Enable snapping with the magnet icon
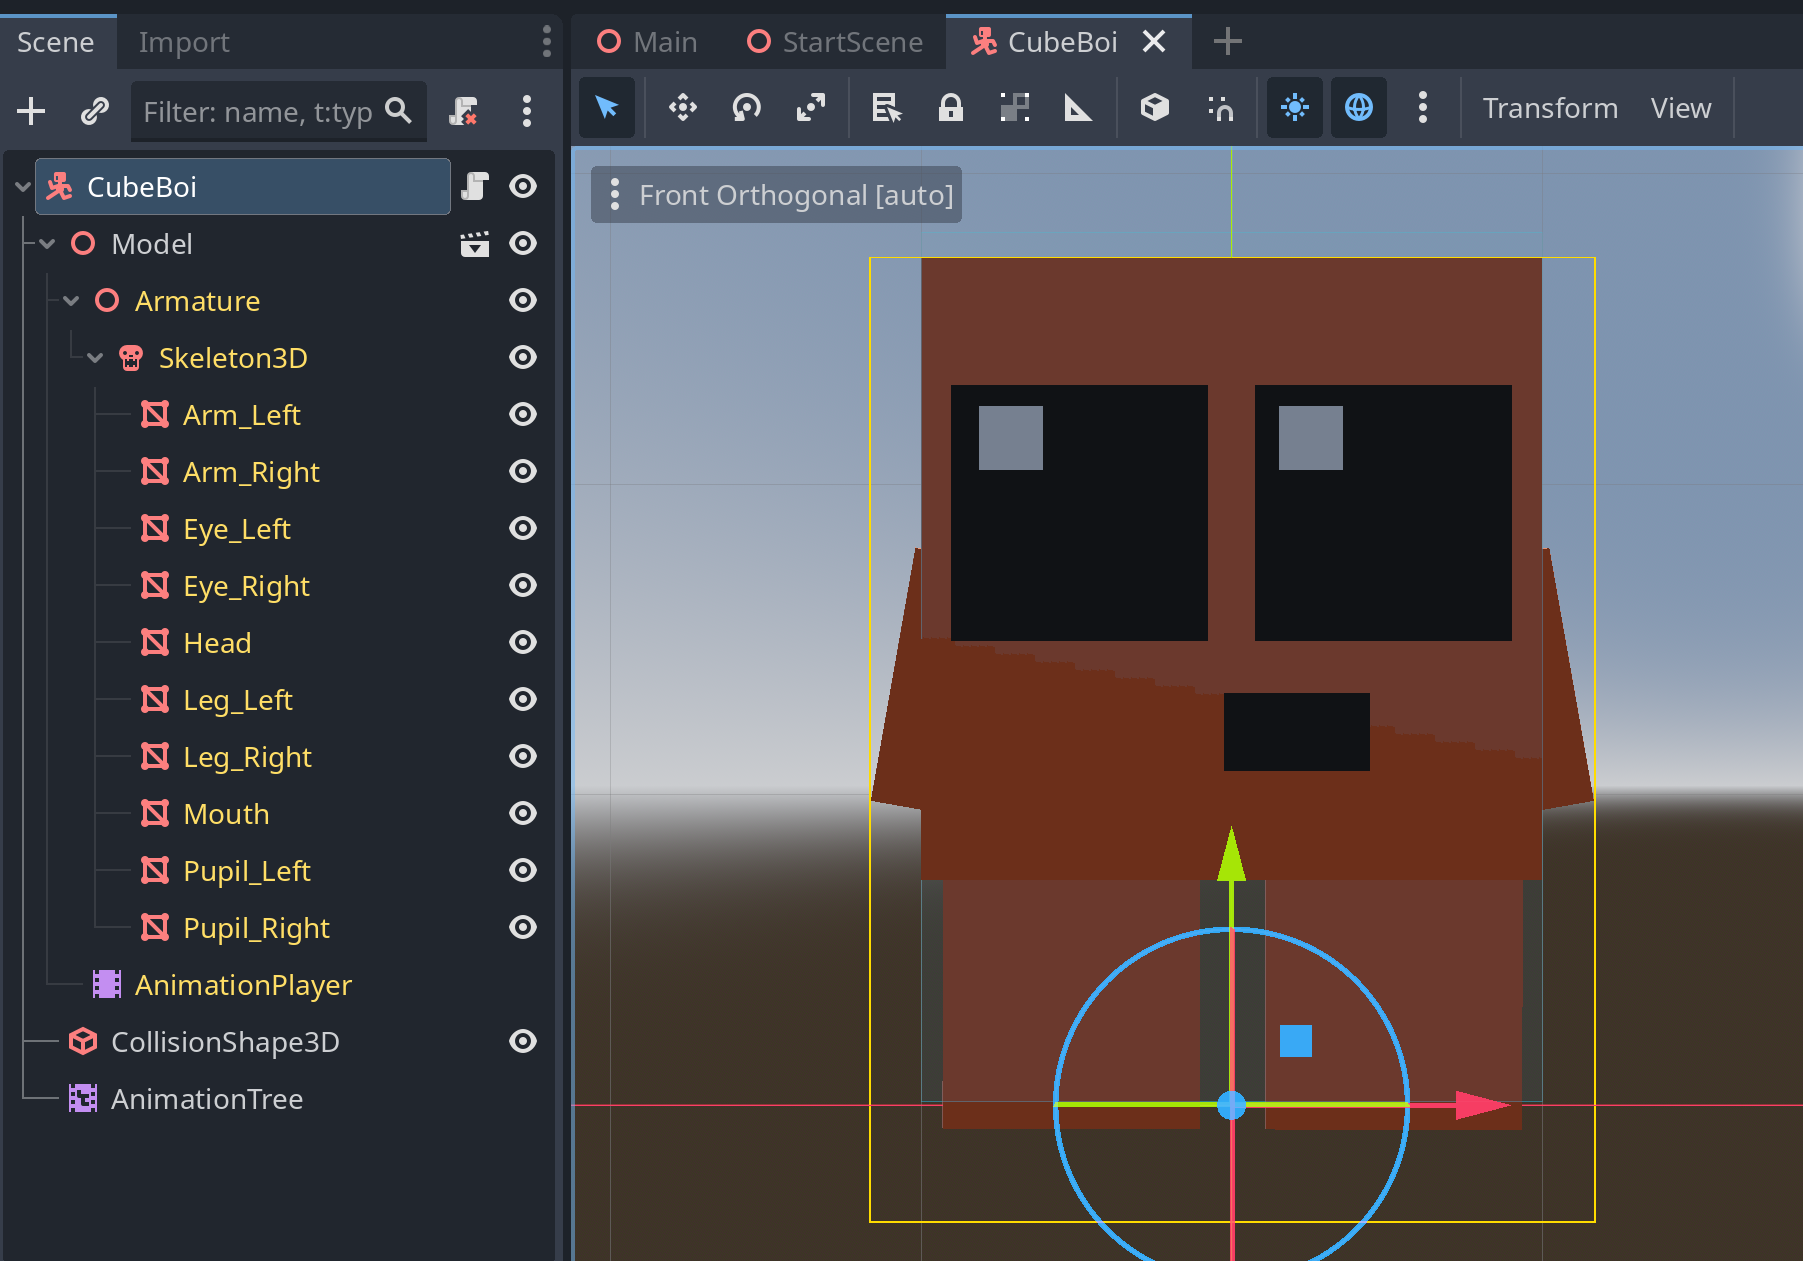1803x1261 pixels. coord(1220,108)
